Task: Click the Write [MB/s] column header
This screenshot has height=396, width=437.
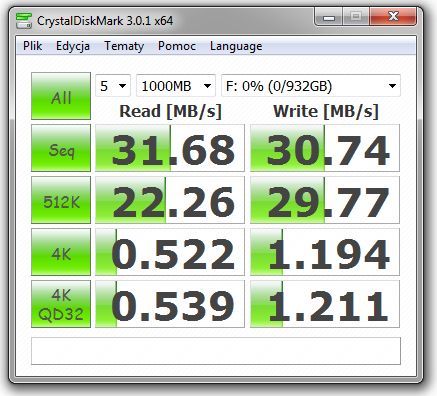Action: (326, 111)
